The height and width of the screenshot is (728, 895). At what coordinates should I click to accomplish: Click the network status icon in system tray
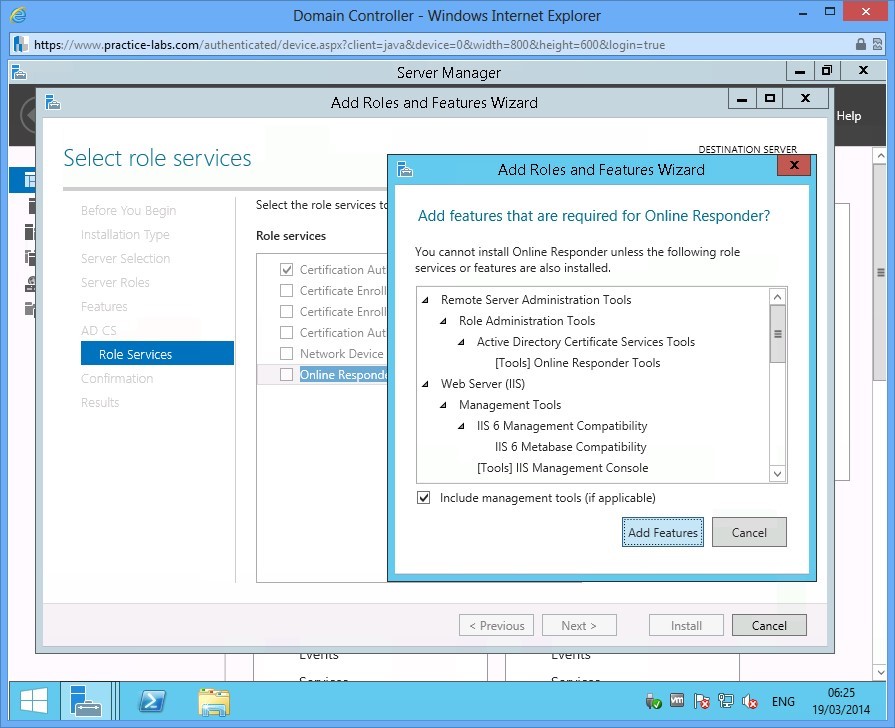tap(725, 702)
